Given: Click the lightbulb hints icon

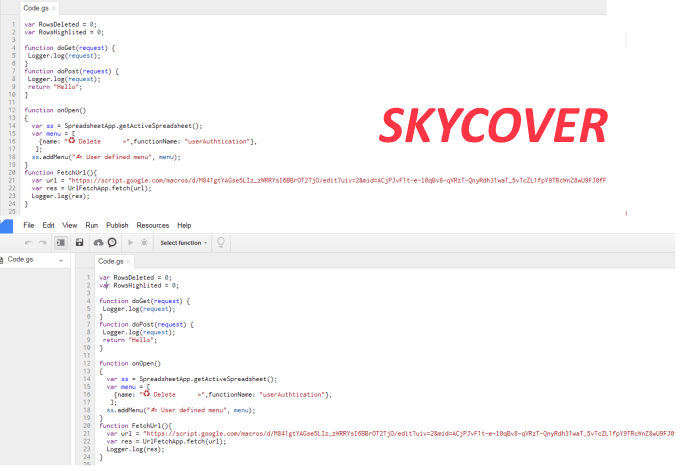Looking at the screenshot, I should pos(221,242).
